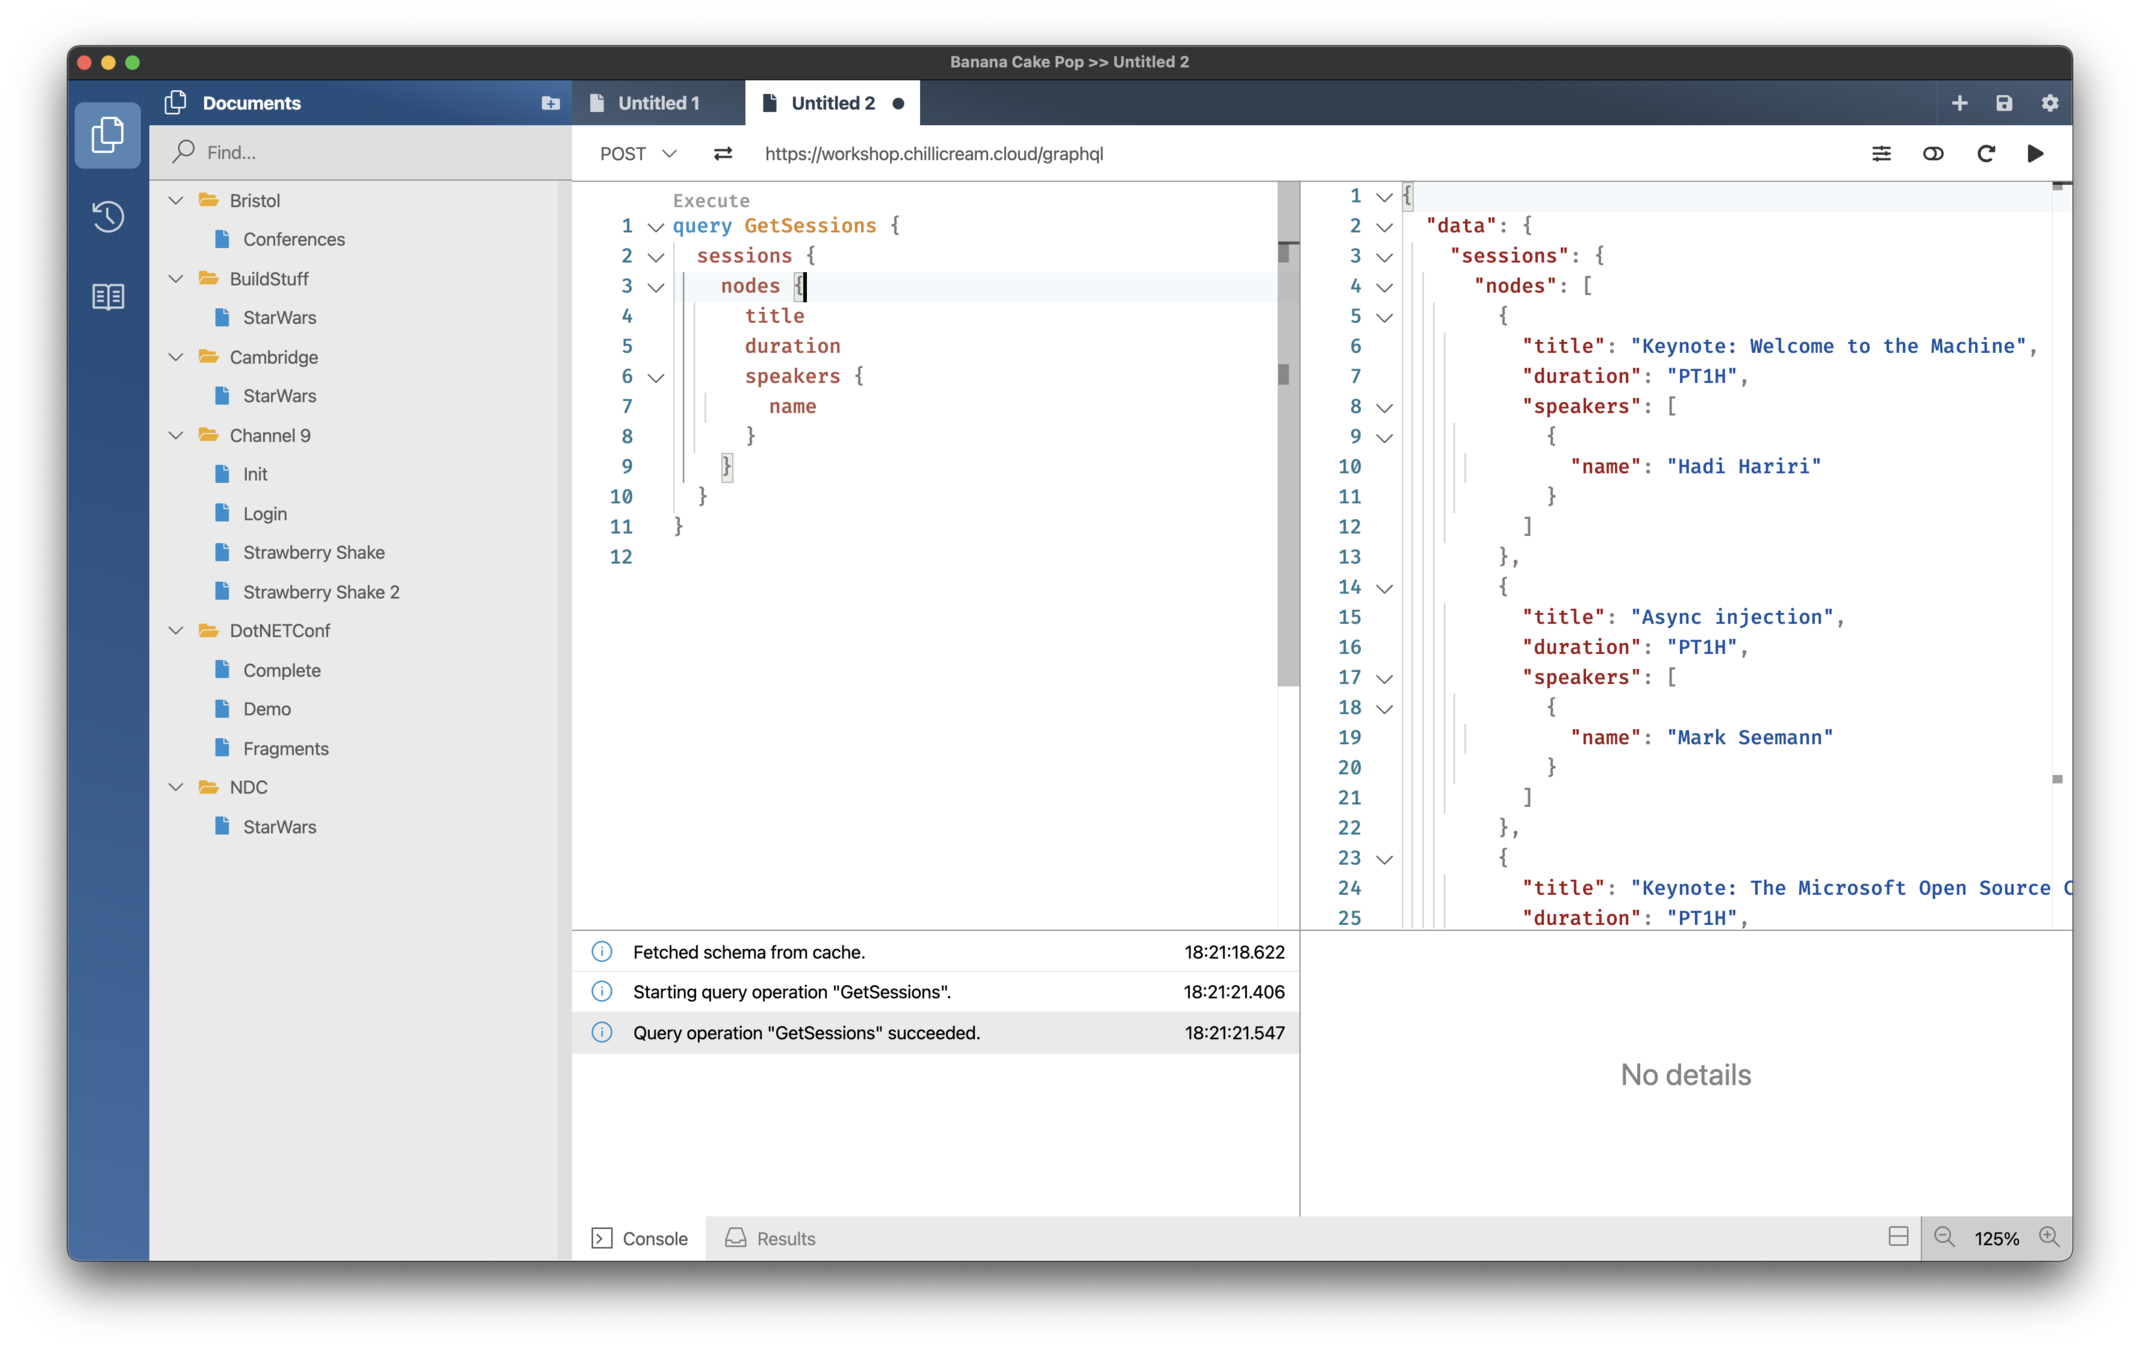The image size is (2140, 1350).
Task: Create new folder in Documents header
Action: tap(550, 103)
